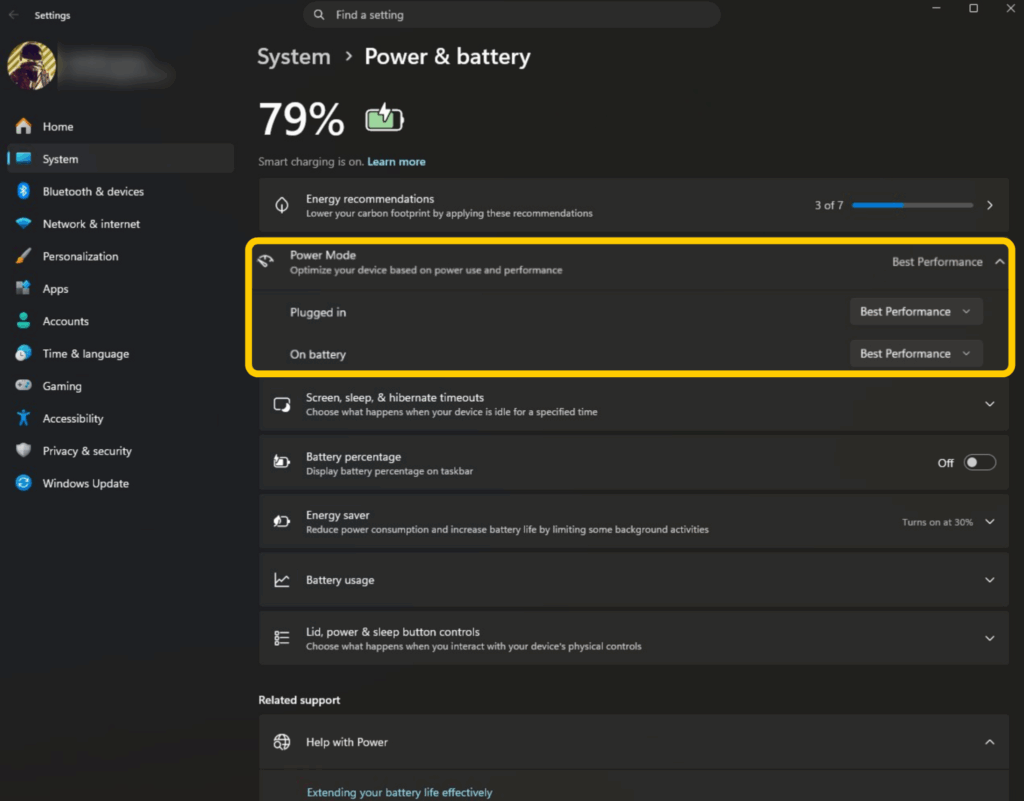Click the Battery percentage icon

point(281,462)
